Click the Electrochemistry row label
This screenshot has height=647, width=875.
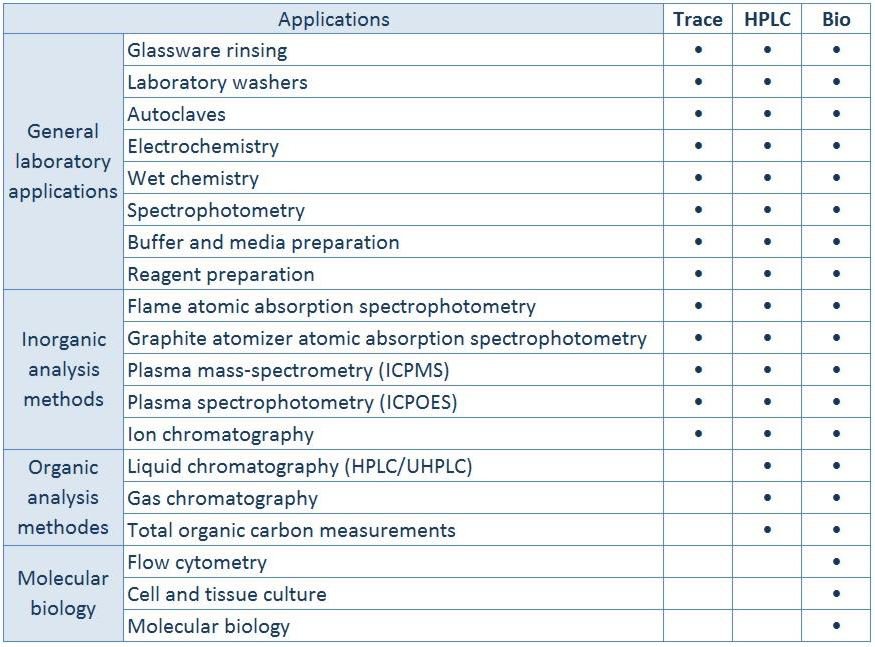[203, 146]
